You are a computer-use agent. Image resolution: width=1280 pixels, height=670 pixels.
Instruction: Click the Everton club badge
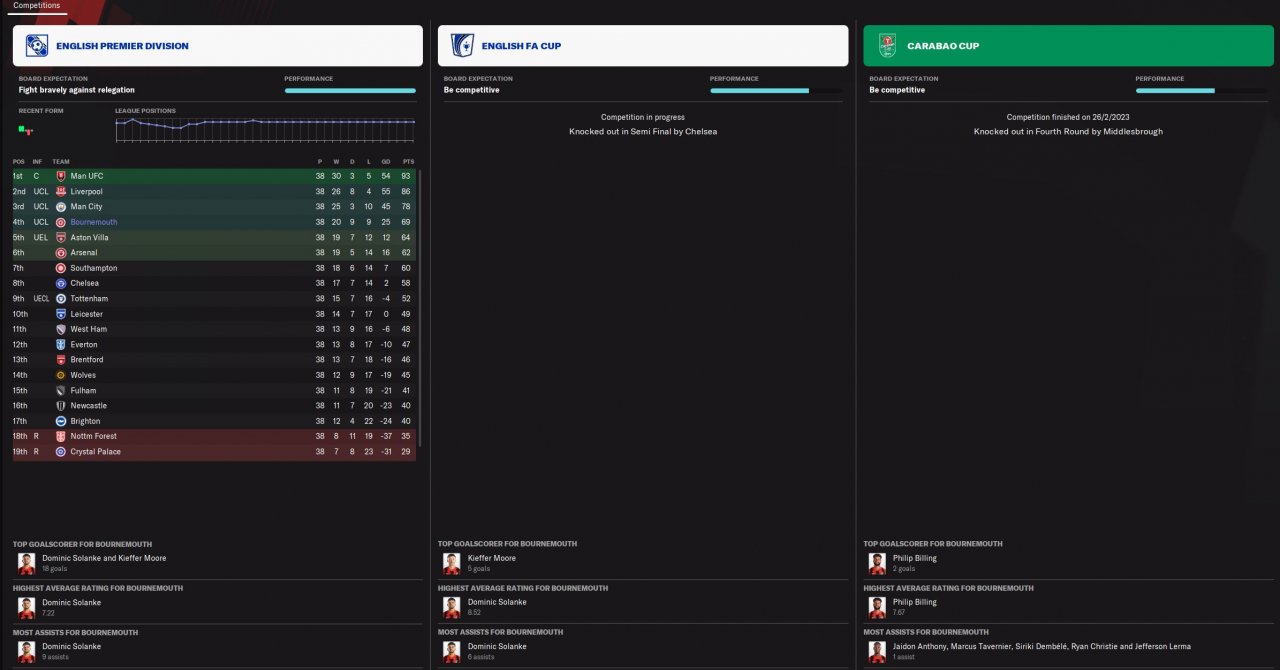click(61, 344)
